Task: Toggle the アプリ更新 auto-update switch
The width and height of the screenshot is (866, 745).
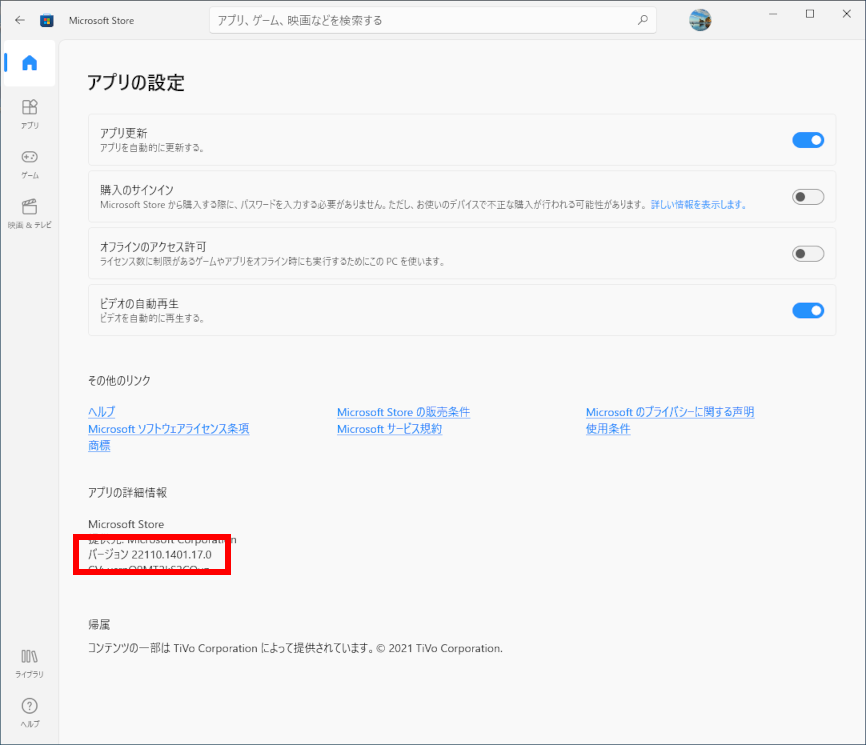Action: pos(808,140)
